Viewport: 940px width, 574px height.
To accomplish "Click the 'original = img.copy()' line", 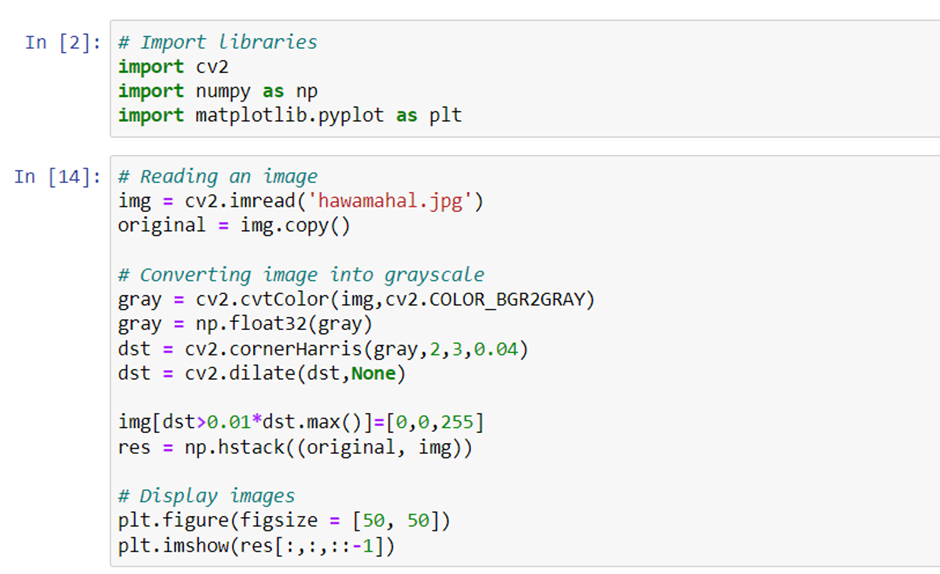I will (x=234, y=226).
